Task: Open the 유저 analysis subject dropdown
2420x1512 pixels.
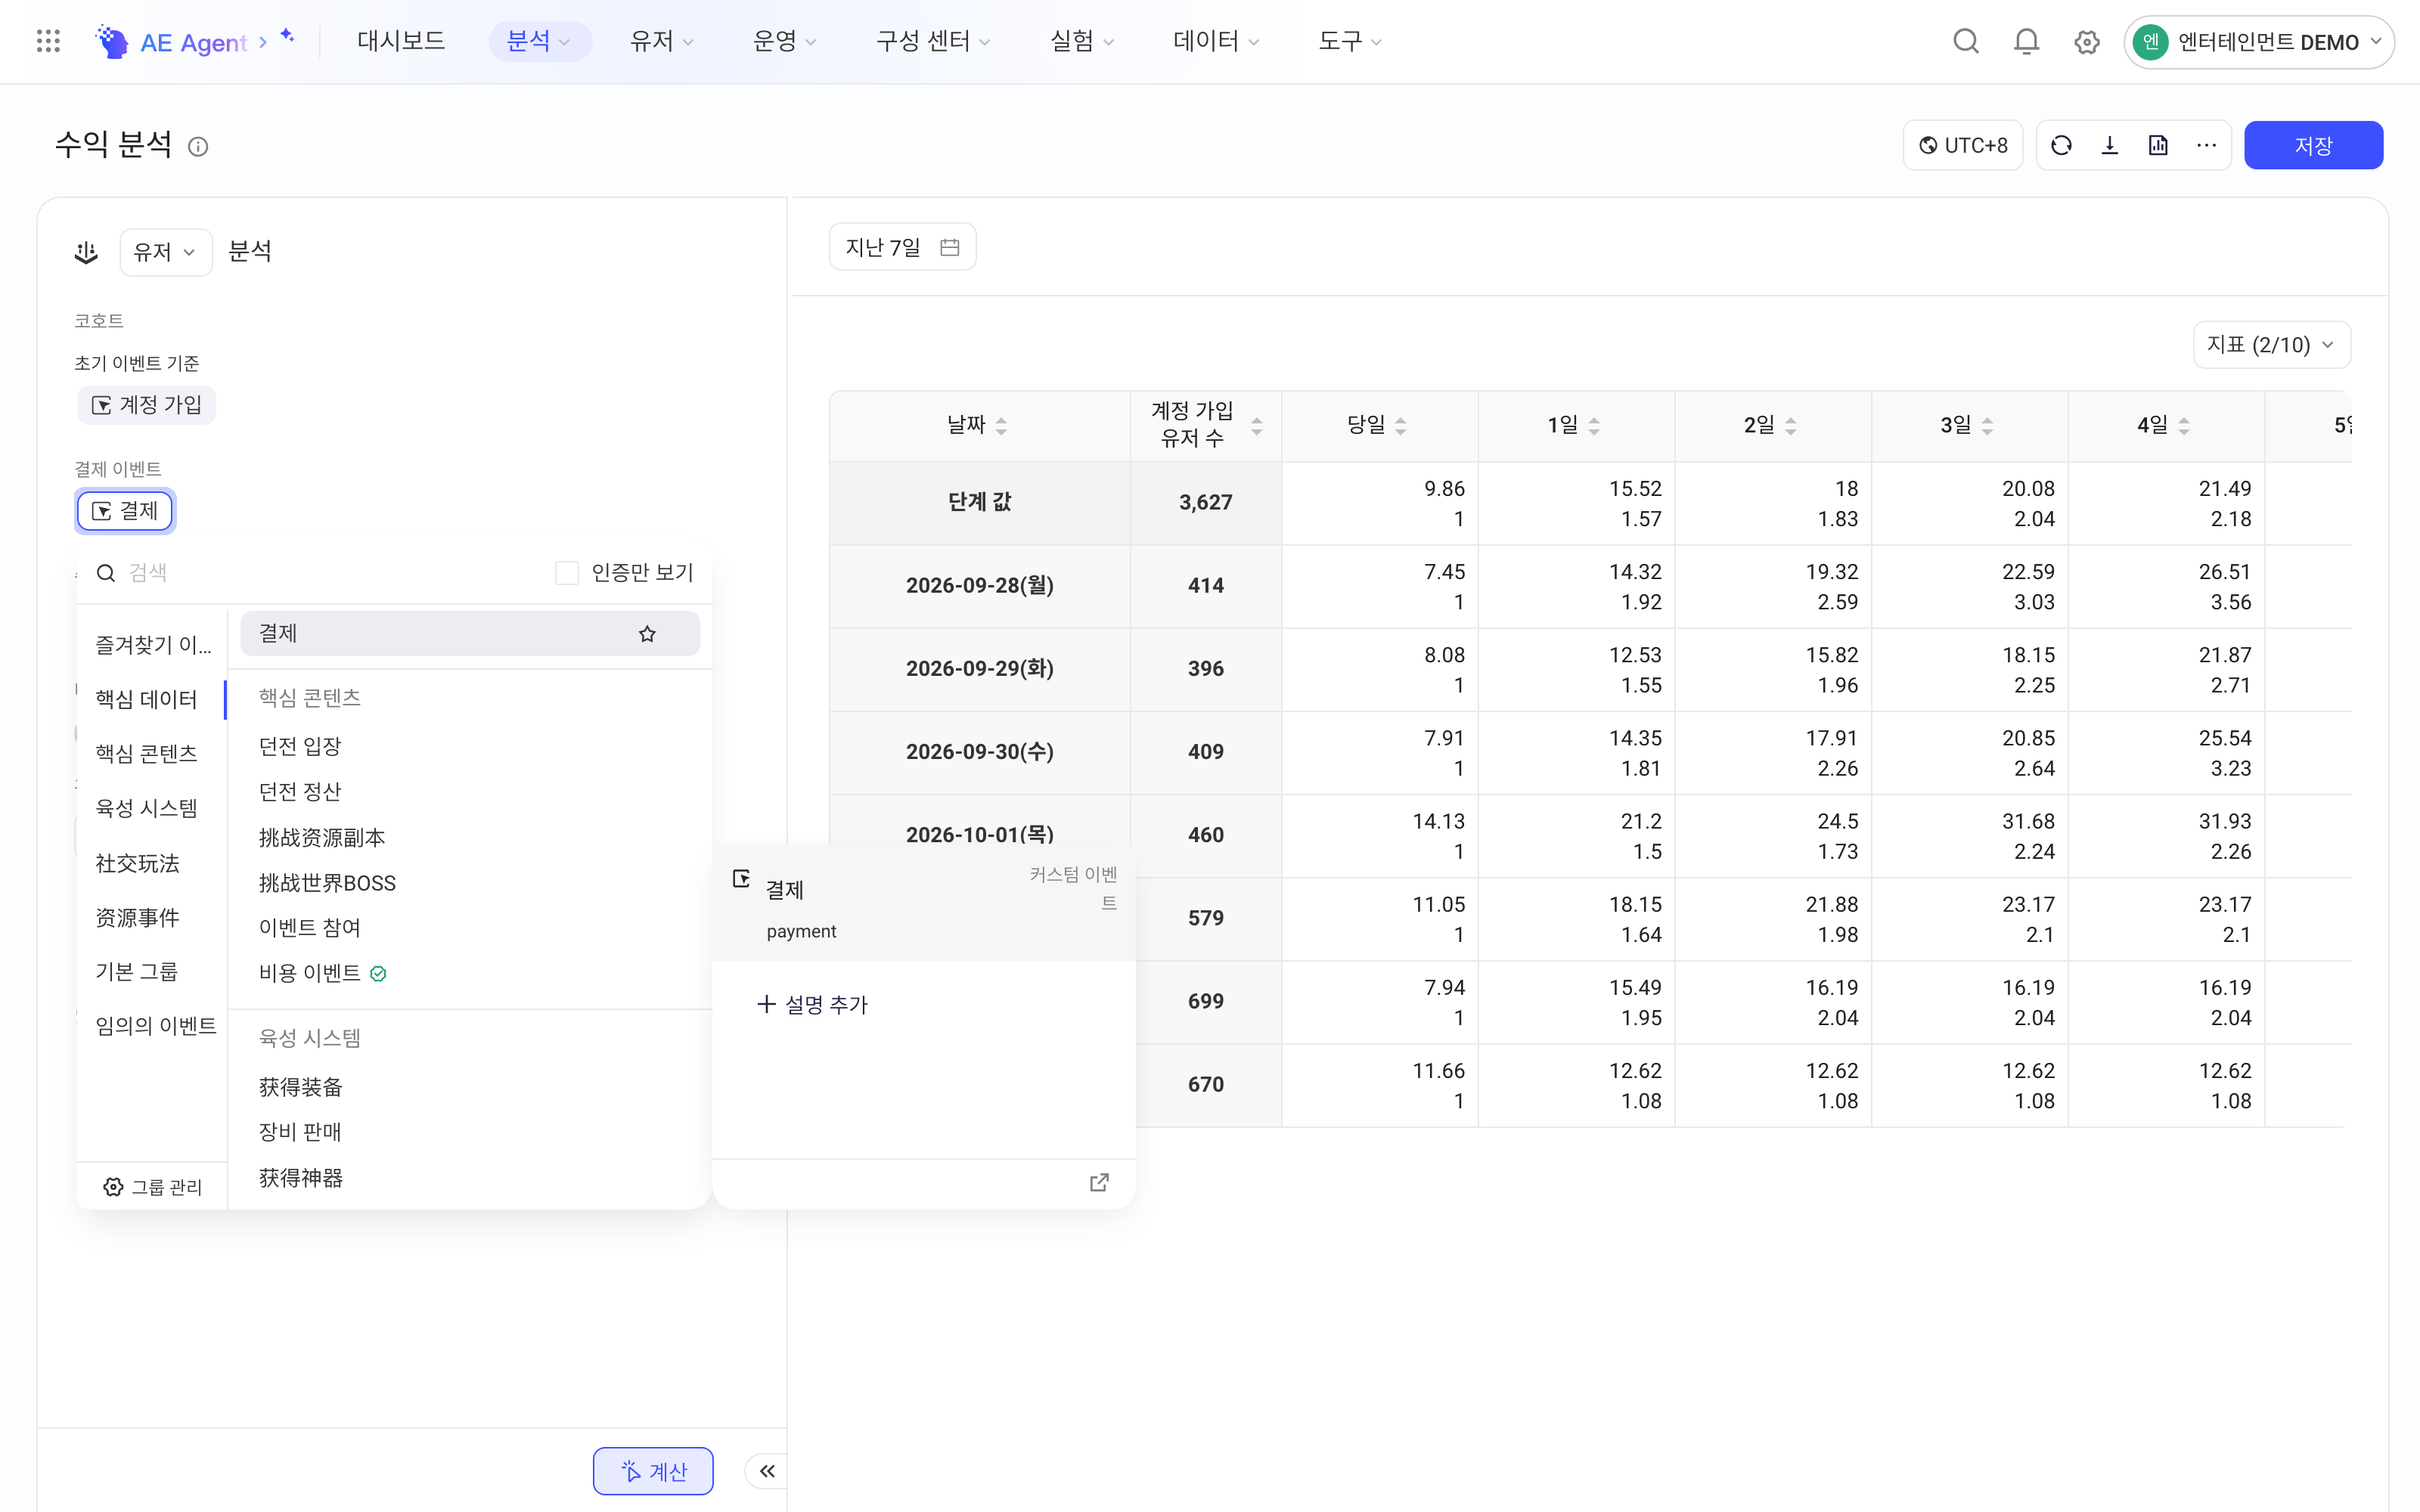Action: tap(165, 252)
